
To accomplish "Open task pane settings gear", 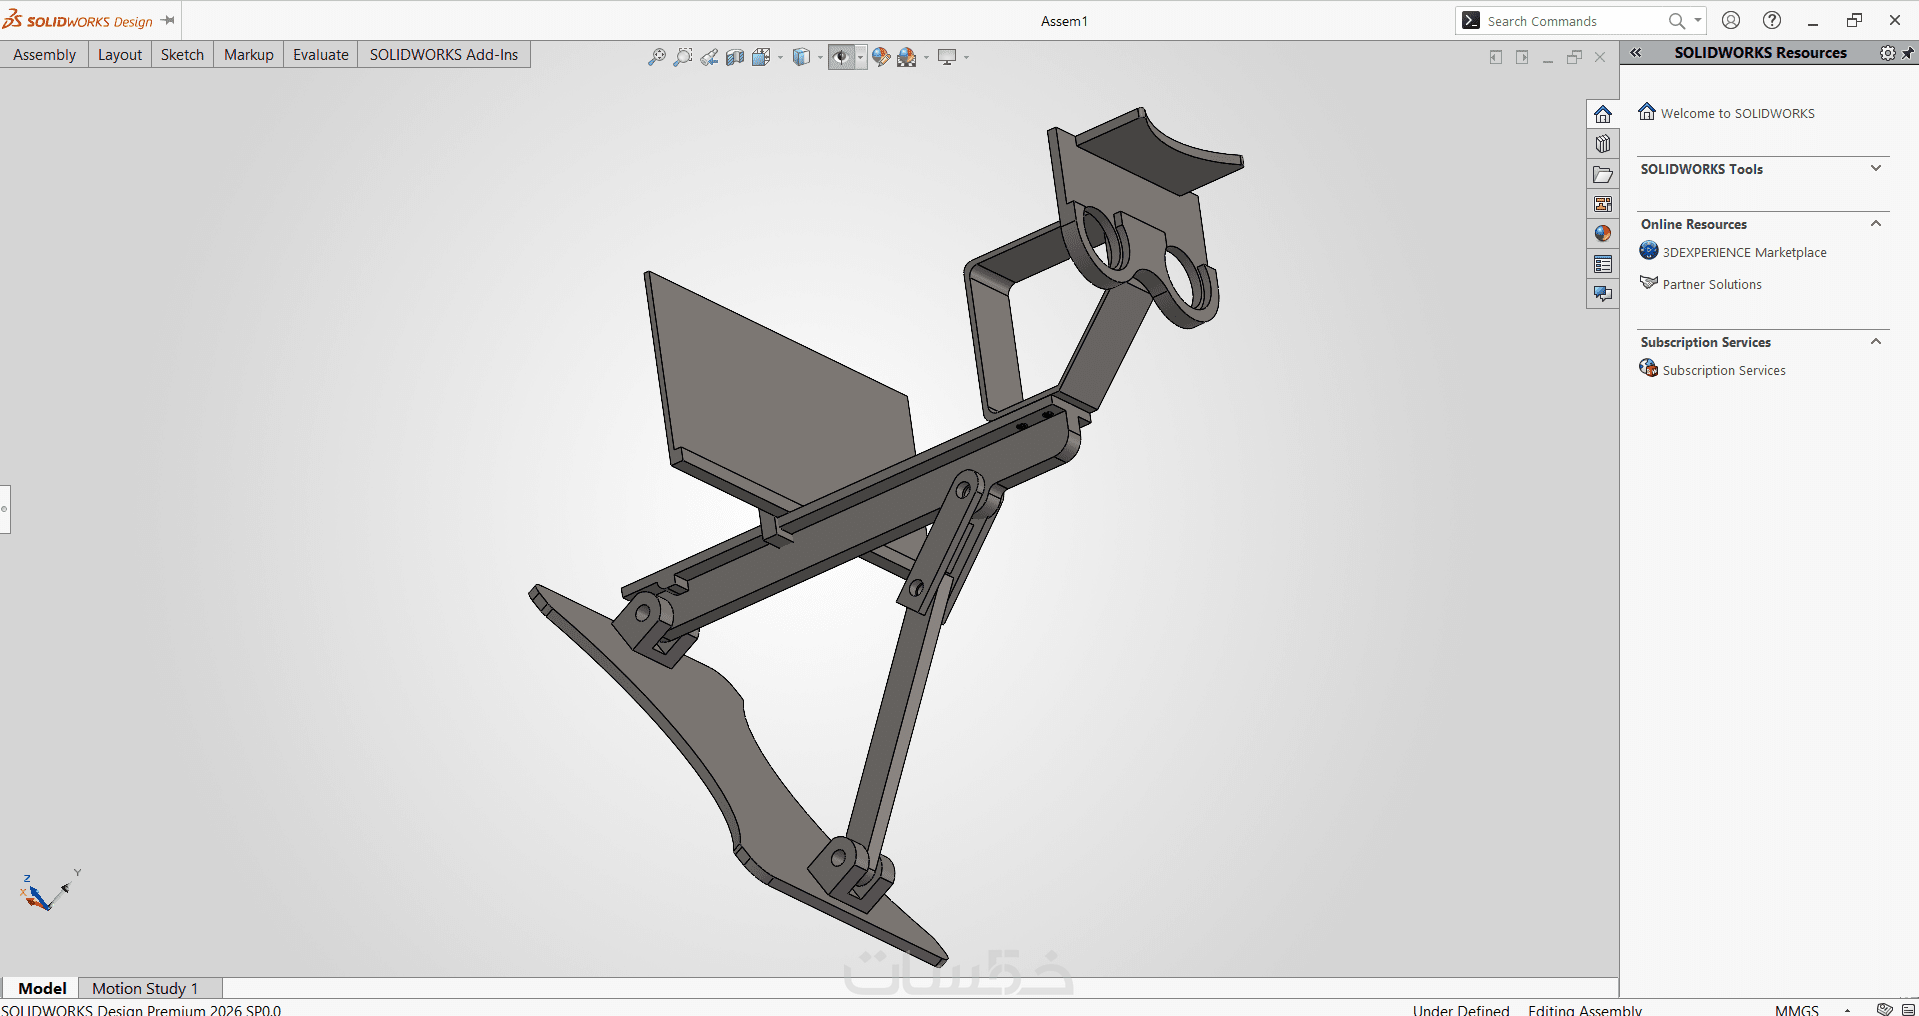I will [x=1887, y=53].
